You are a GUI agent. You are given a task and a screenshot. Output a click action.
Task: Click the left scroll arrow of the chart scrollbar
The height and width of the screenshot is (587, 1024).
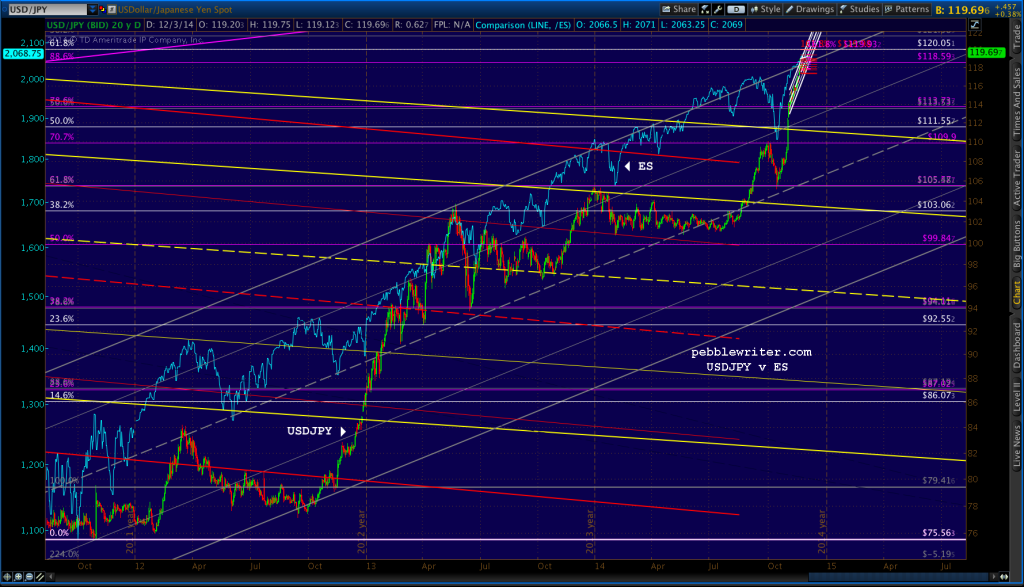pyautogui.click(x=50, y=577)
